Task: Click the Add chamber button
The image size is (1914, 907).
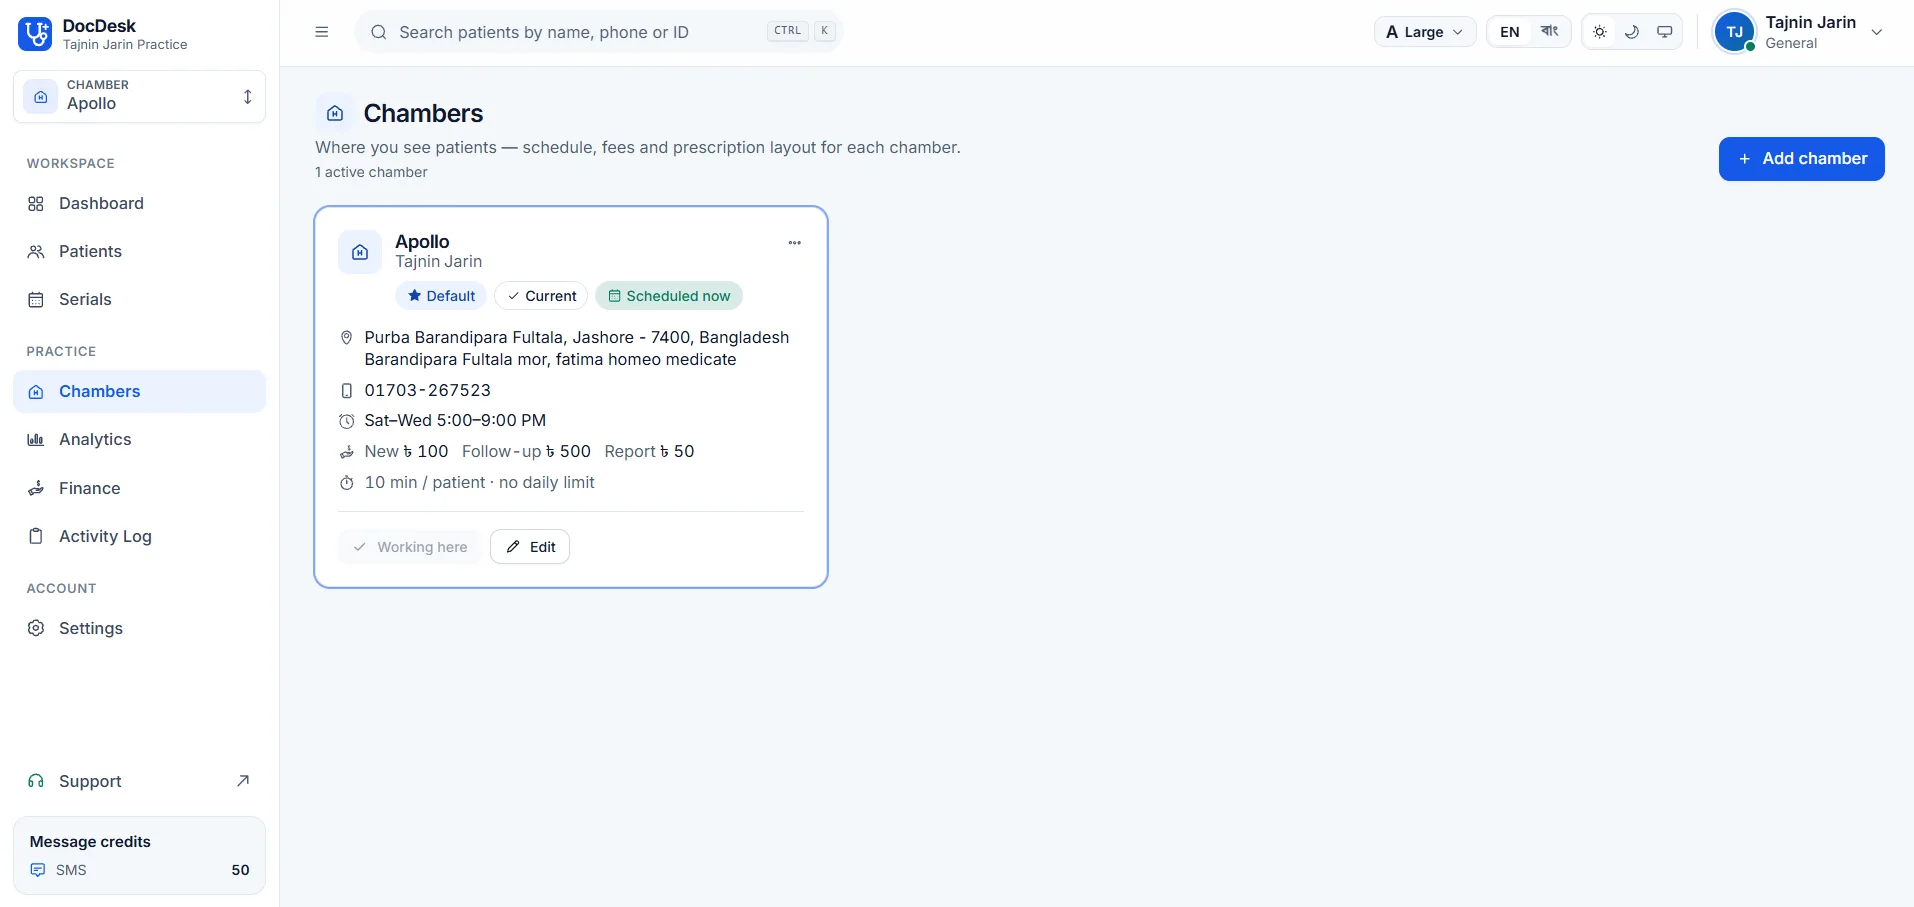Action: pyautogui.click(x=1801, y=159)
